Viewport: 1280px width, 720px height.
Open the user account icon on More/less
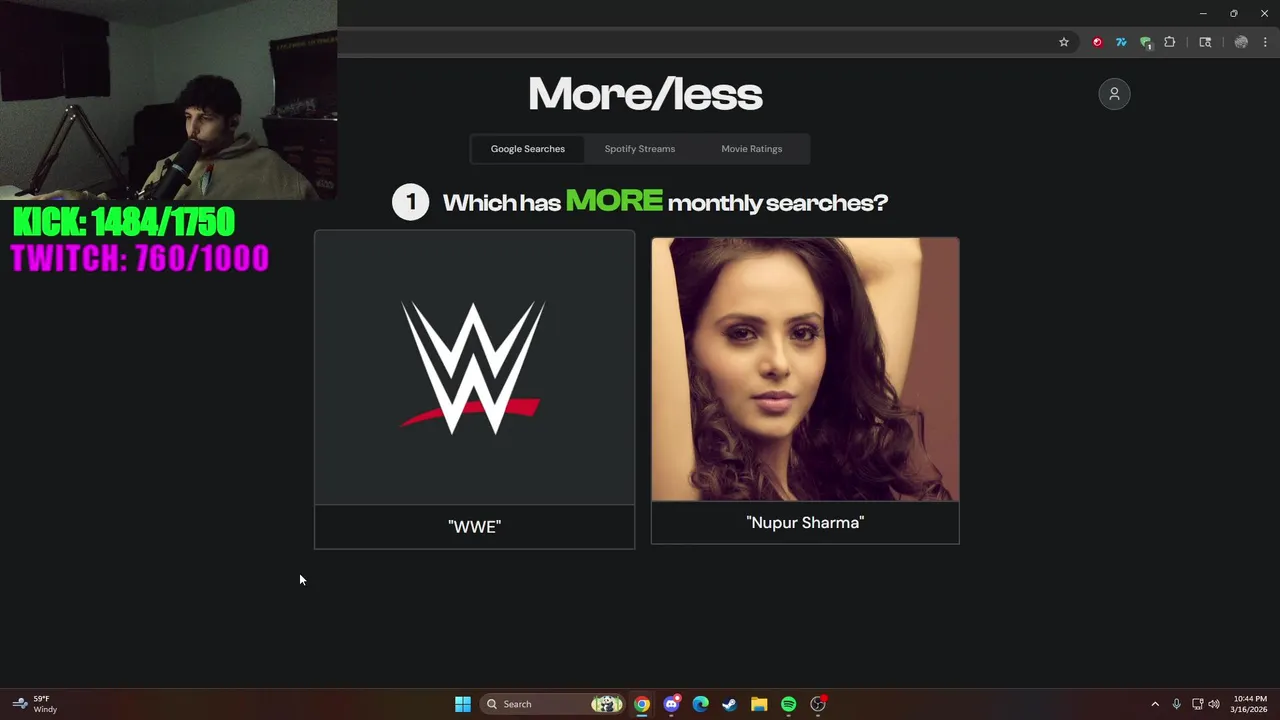coord(1114,94)
